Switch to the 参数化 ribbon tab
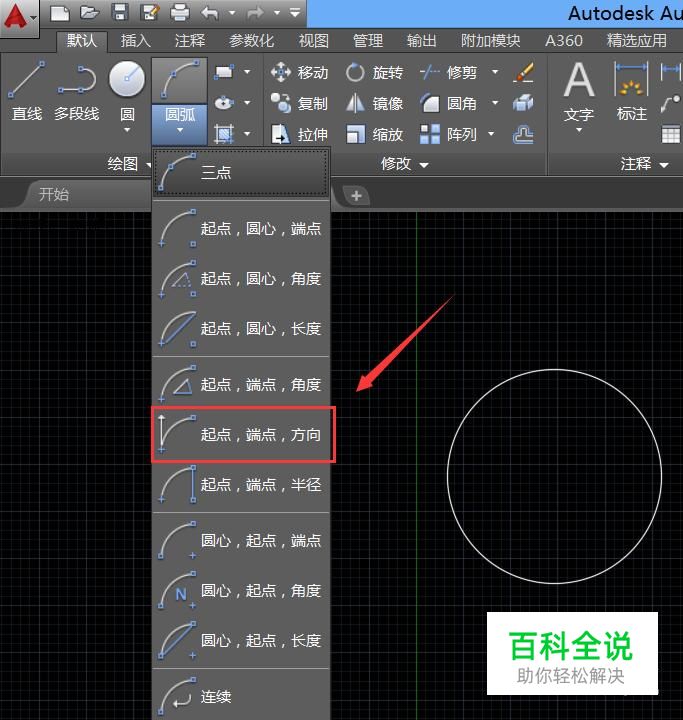This screenshot has width=683, height=720. tap(251, 41)
